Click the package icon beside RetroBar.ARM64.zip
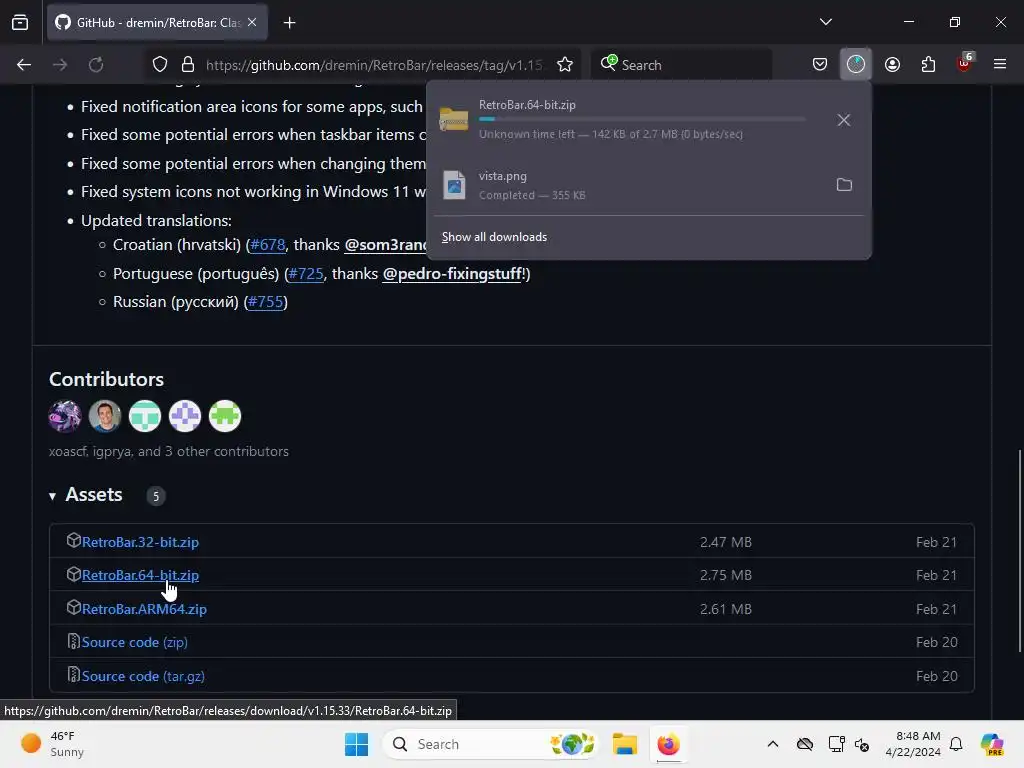 [x=73, y=607]
